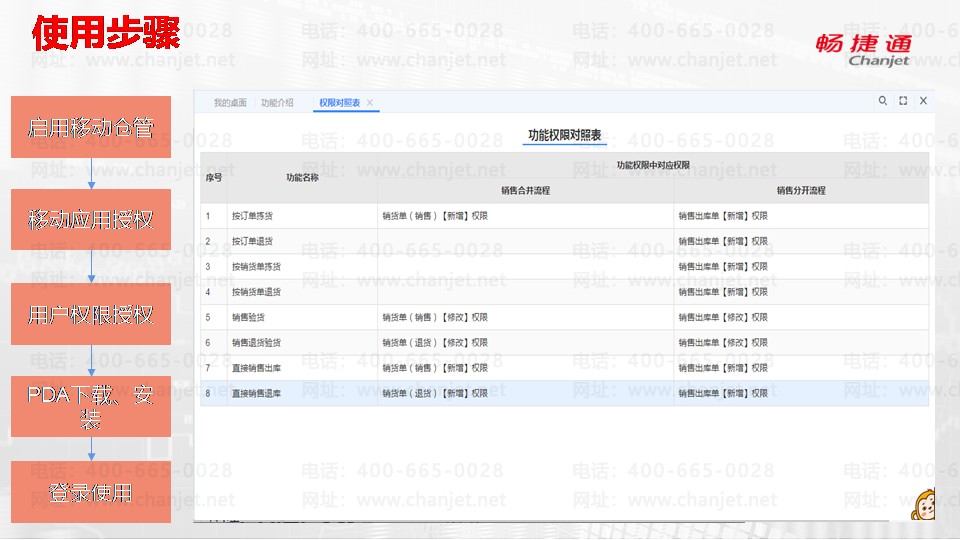
Task: Click 销货单（销售）【修改】权限 in row 5
Action: [435, 317]
